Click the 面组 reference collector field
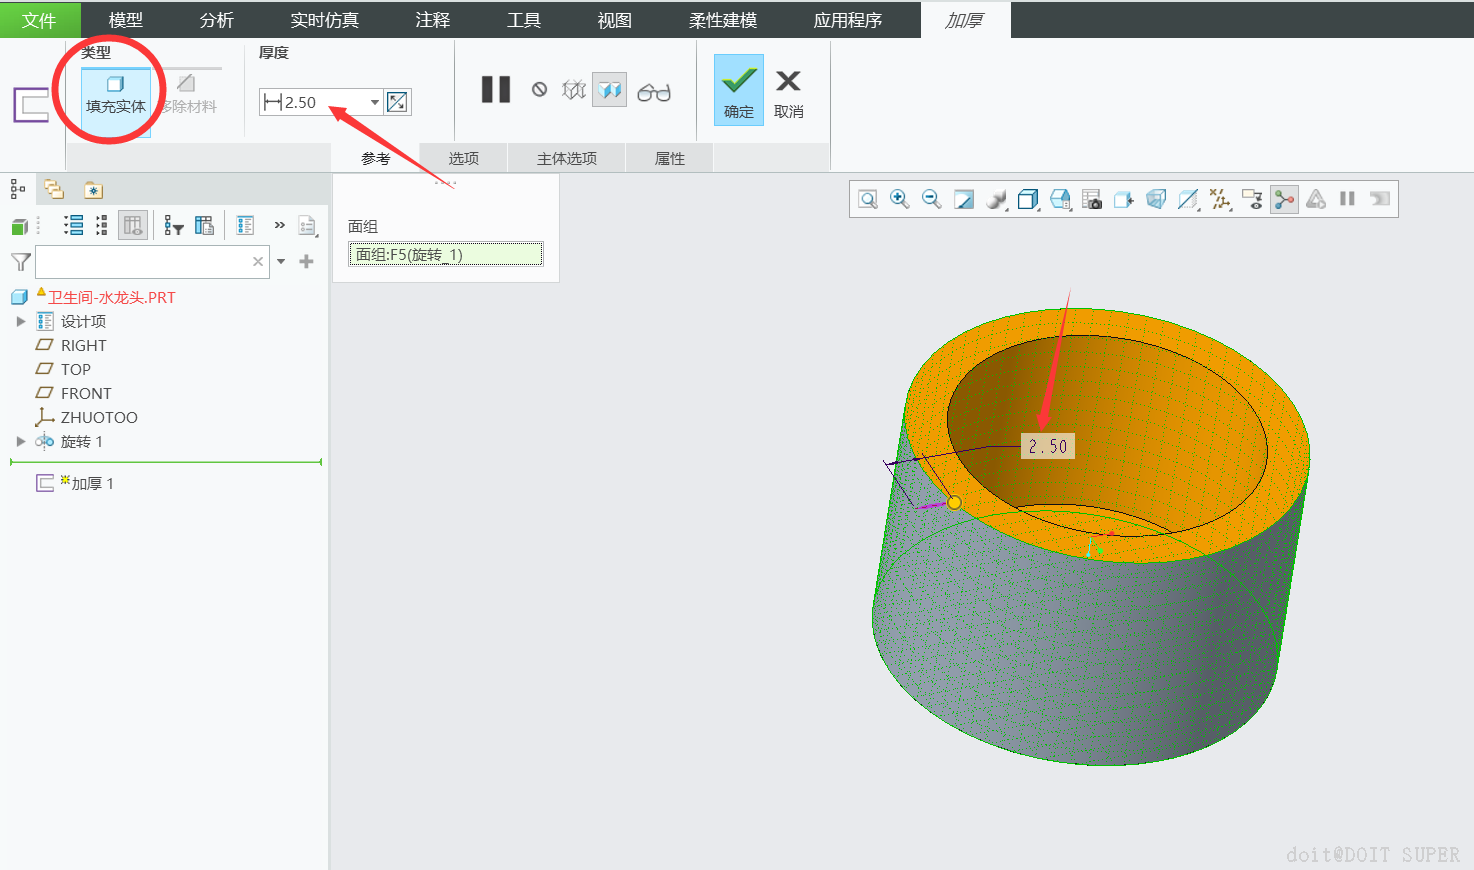The image size is (1474, 870). pyautogui.click(x=446, y=255)
